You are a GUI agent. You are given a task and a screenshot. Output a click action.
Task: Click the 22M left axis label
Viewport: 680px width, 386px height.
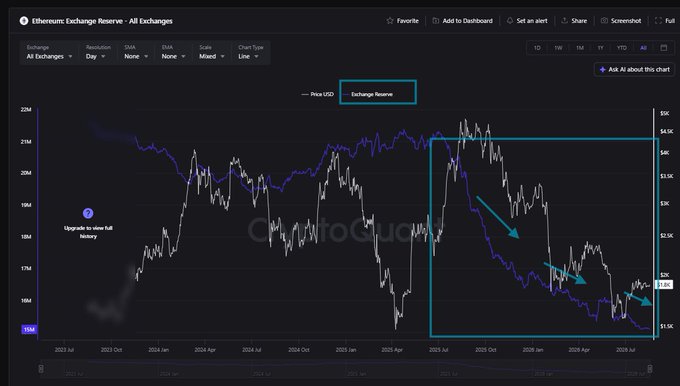26,110
